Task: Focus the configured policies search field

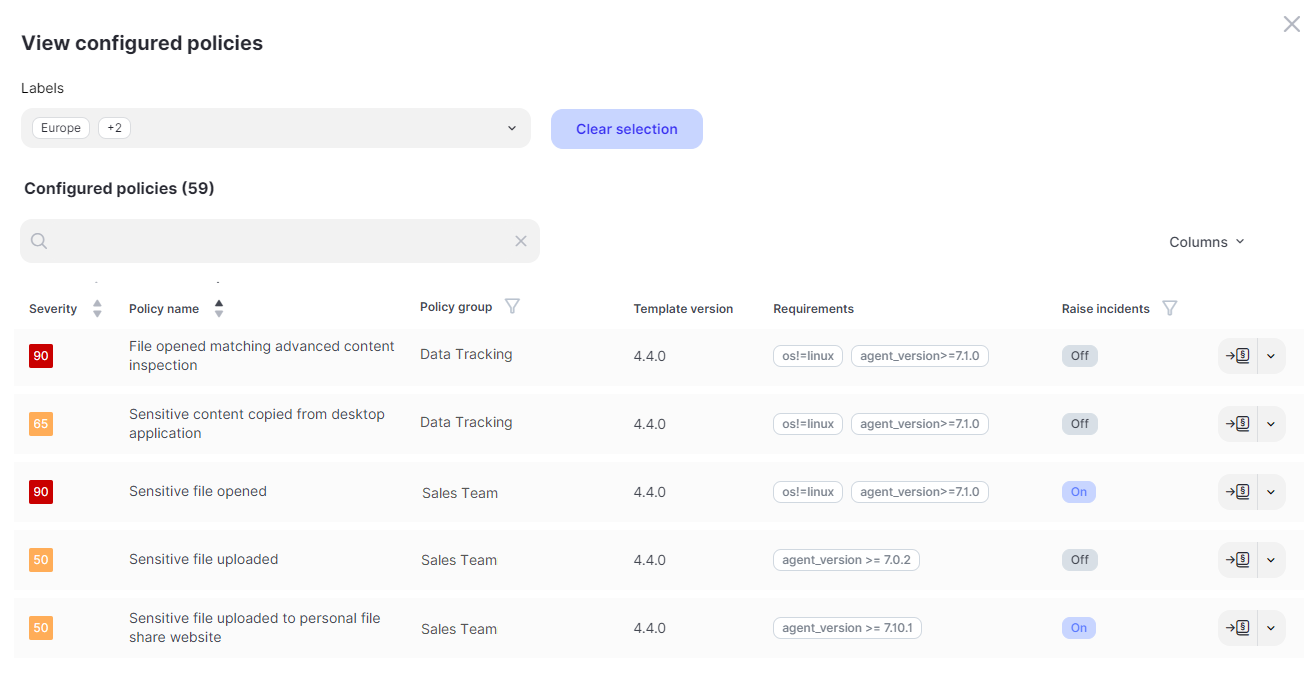Action: click(x=280, y=241)
